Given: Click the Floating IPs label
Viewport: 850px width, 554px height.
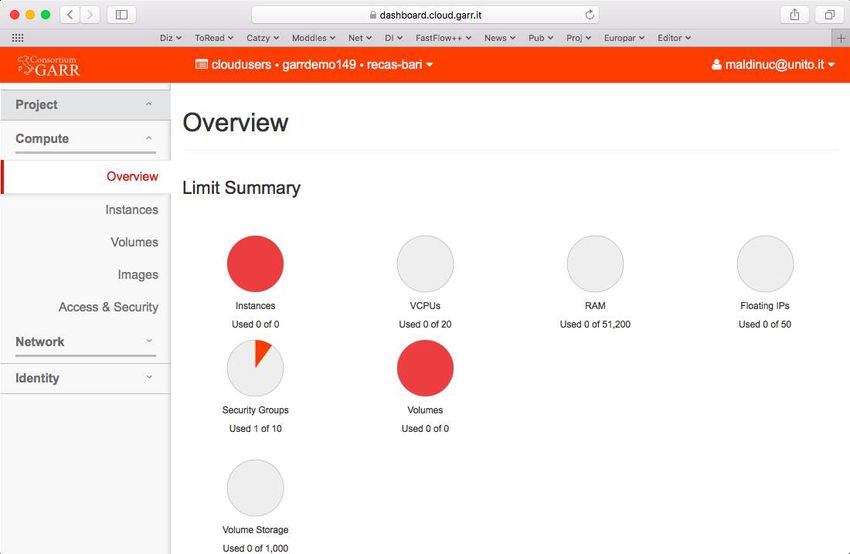Looking at the screenshot, I should tap(765, 306).
